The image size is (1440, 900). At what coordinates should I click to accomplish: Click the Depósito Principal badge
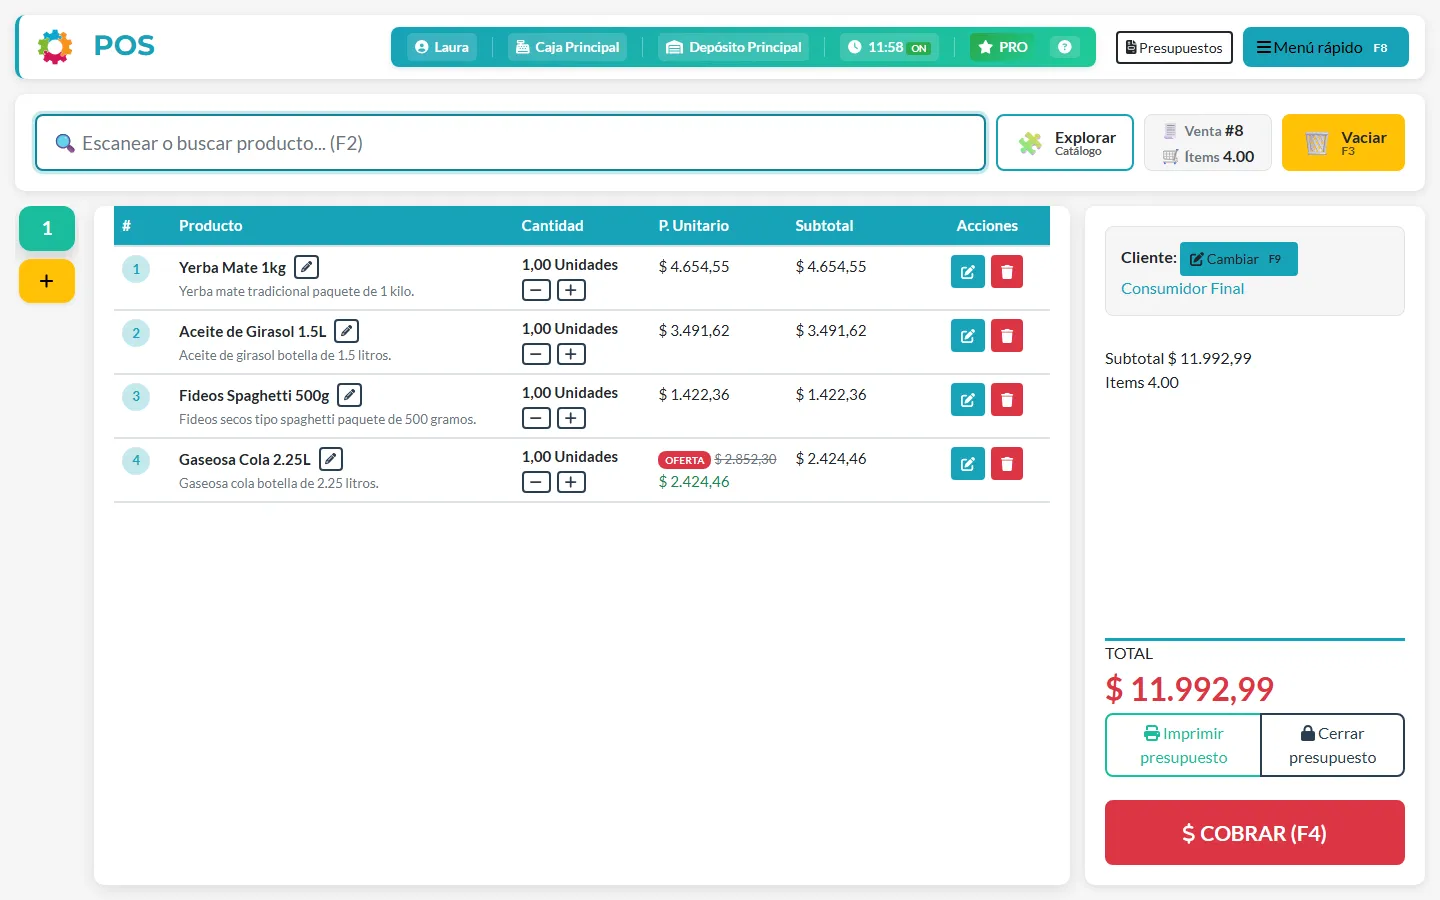(x=734, y=47)
